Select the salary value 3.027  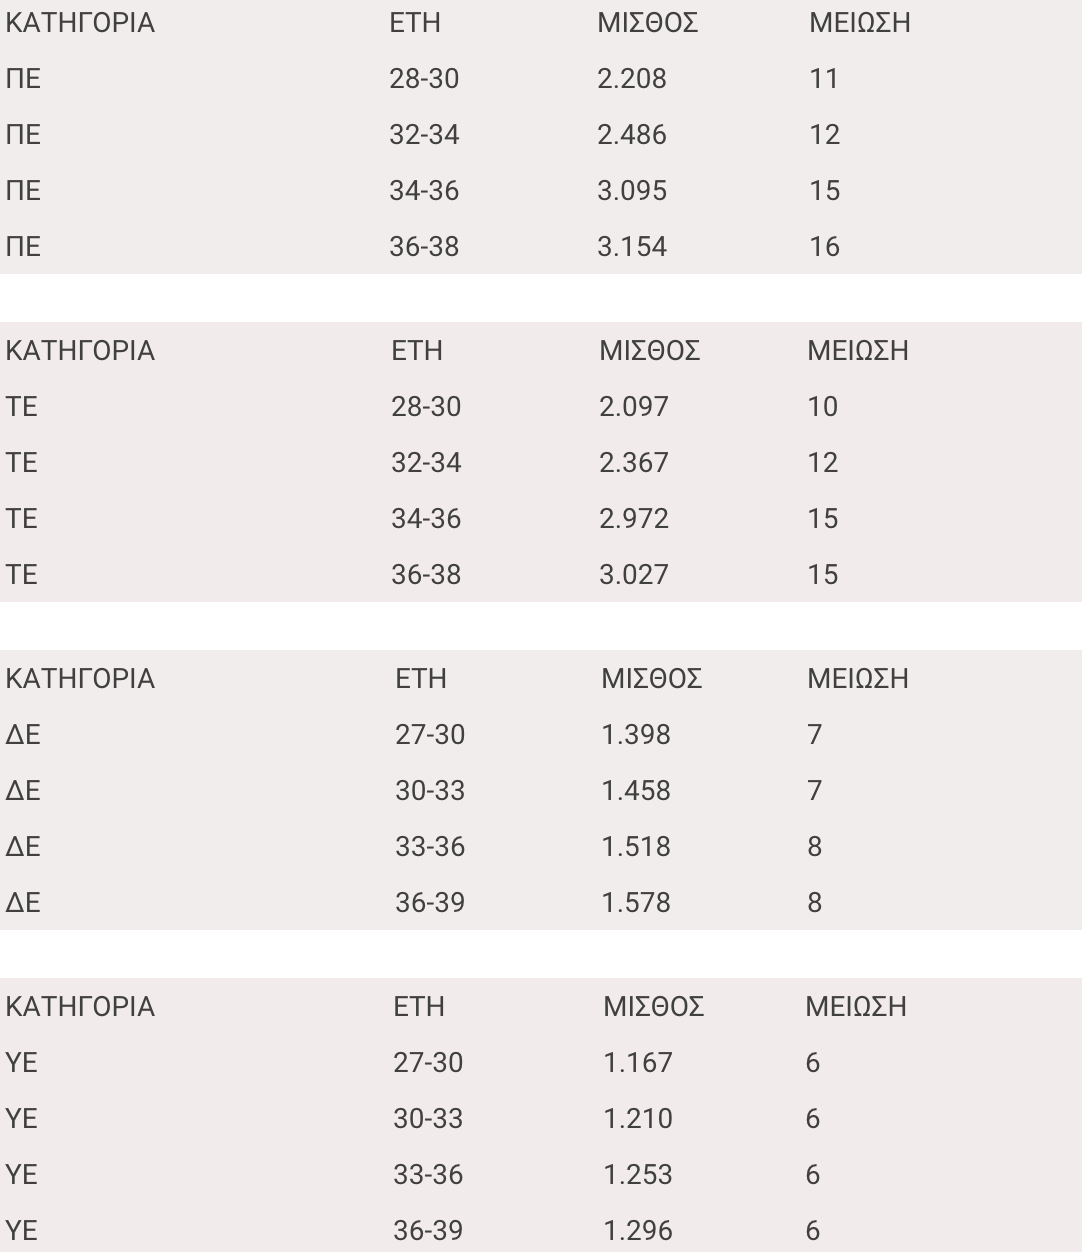[x=633, y=575]
